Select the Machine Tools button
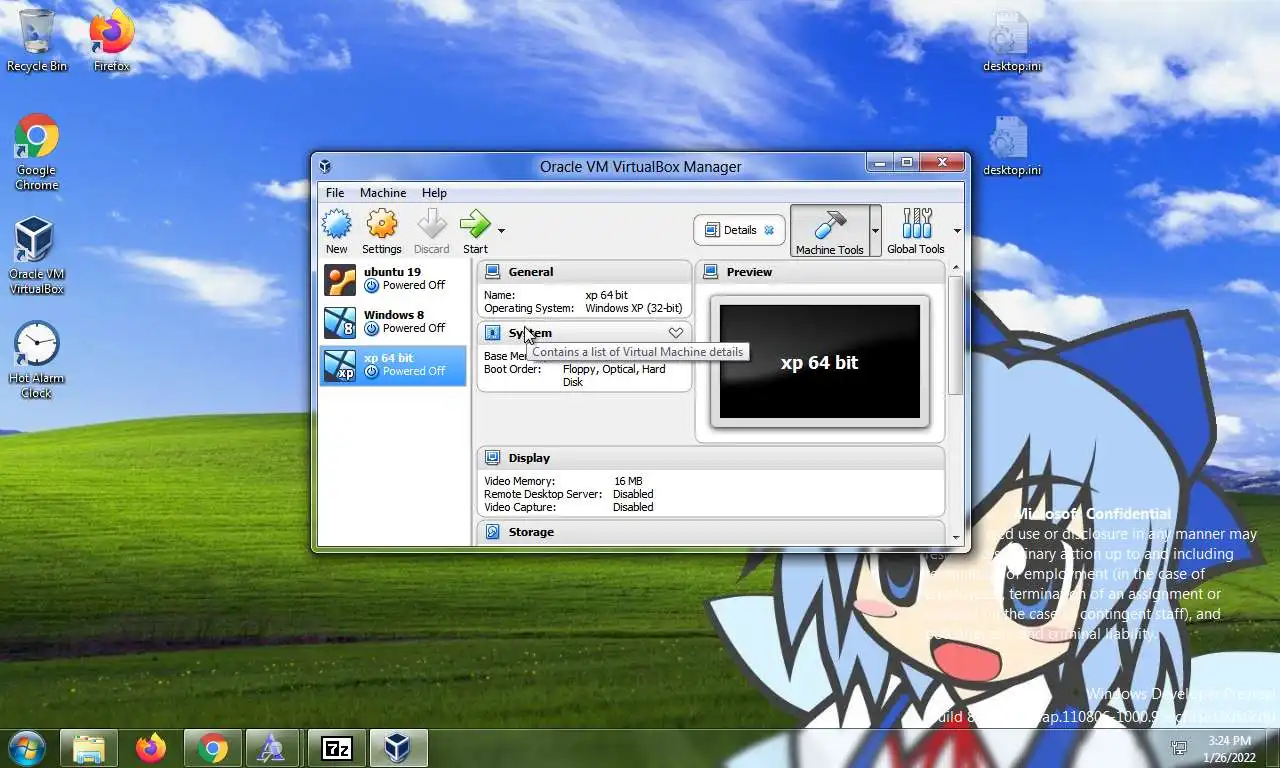1280x768 pixels. tap(829, 231)
